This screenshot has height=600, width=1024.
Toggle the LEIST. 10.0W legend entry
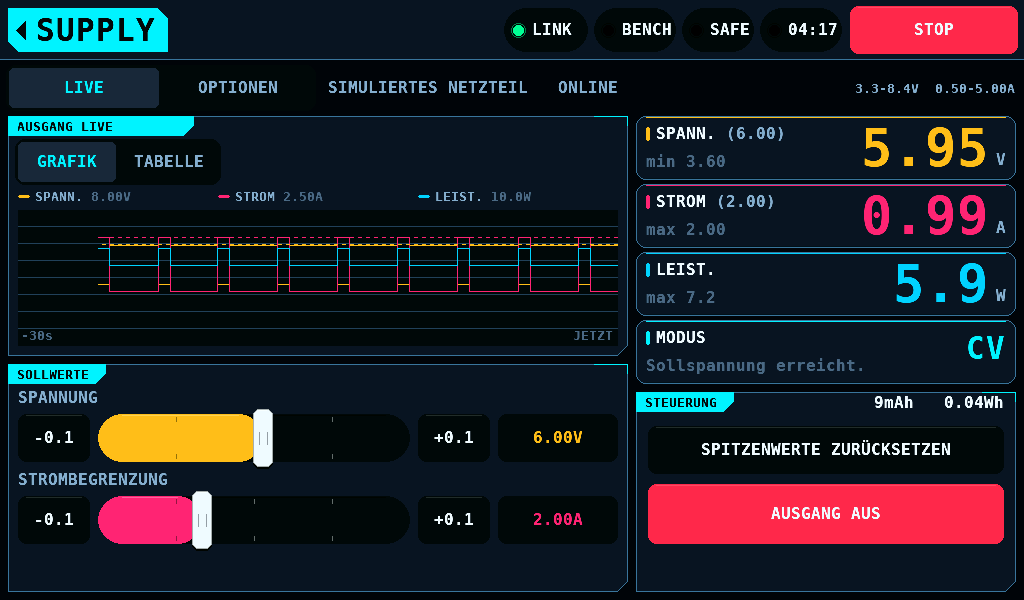tap(475, 197)
